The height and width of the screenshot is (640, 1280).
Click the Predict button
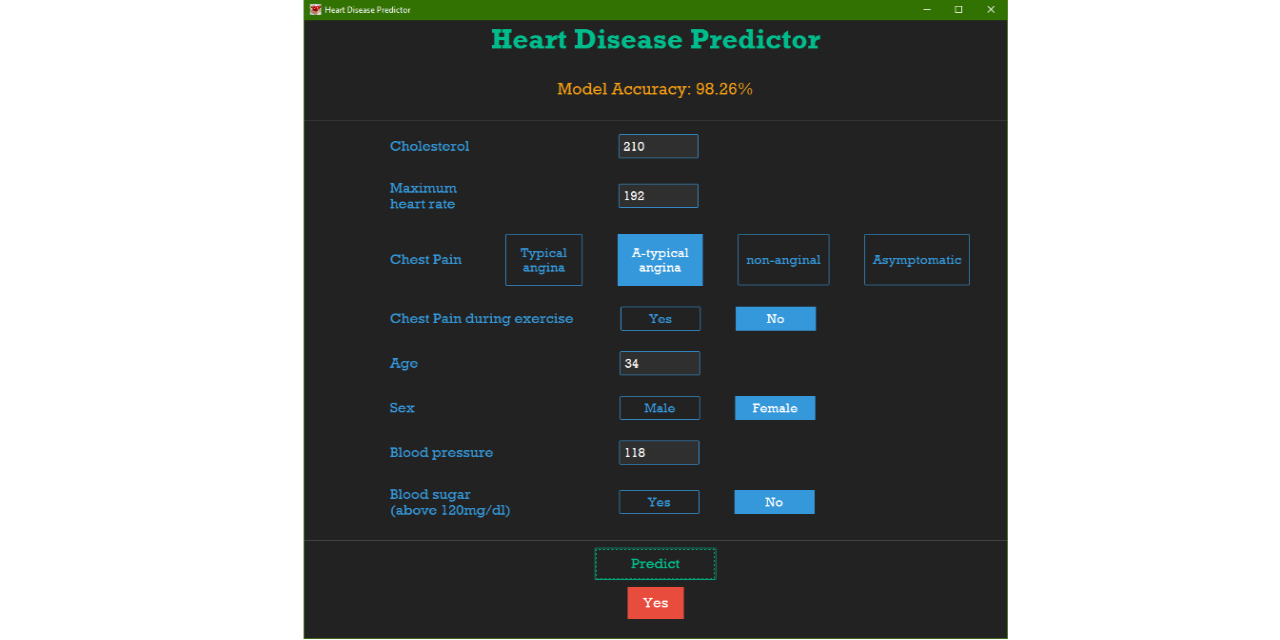[655, 563]
